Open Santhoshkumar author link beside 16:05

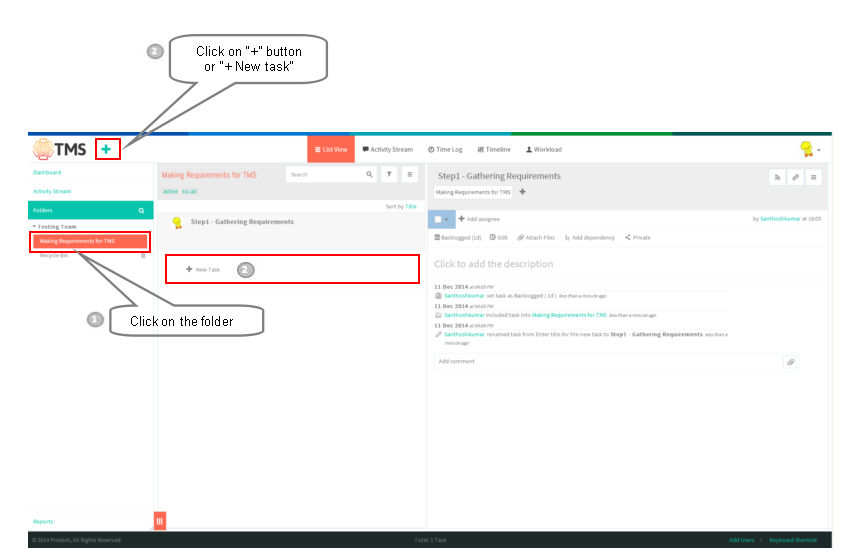780,219
